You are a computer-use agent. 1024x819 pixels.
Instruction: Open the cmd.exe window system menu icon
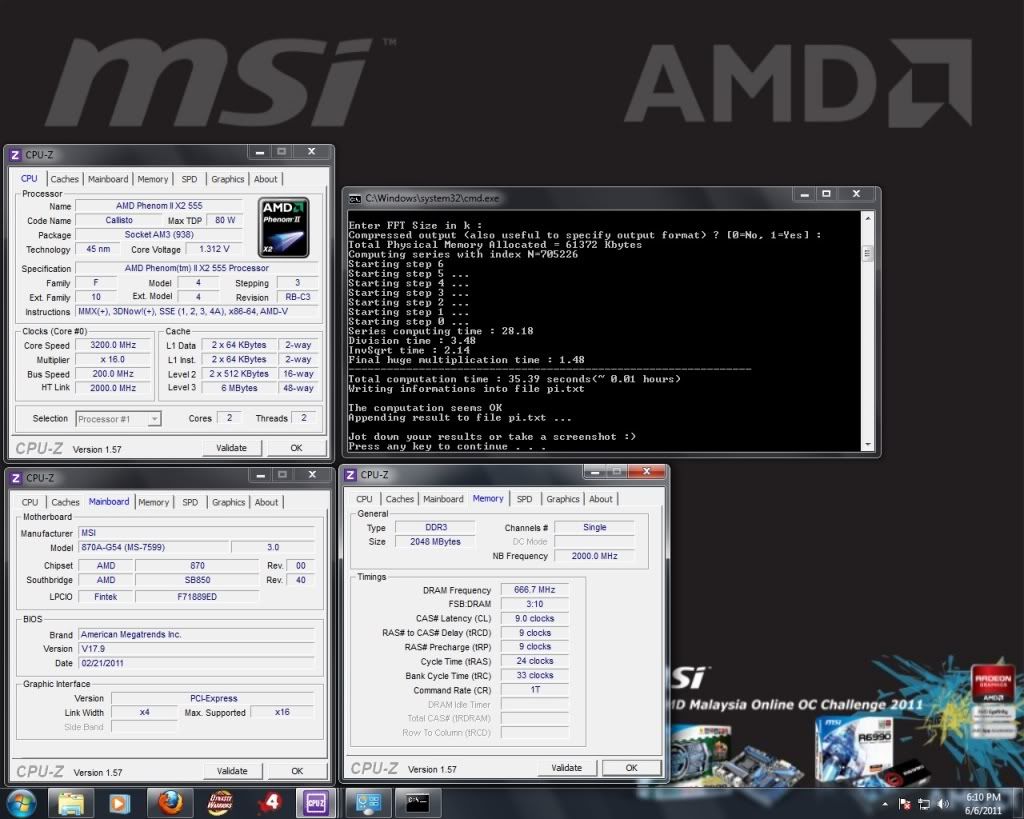pyautogui.click(x=354, y=198)
